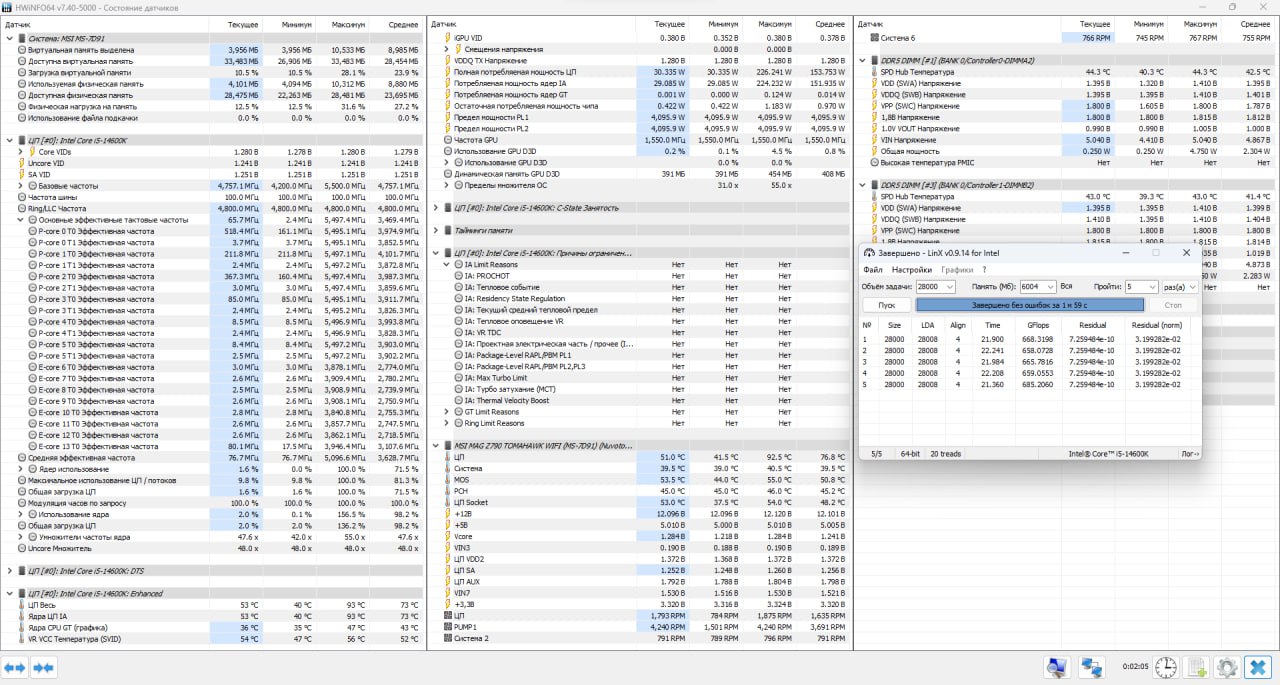Viewport: 1280px width, 685px height.
Task: Open the Настройки menu in LinX
Action: pyautogui.click(x=912, y=270)
